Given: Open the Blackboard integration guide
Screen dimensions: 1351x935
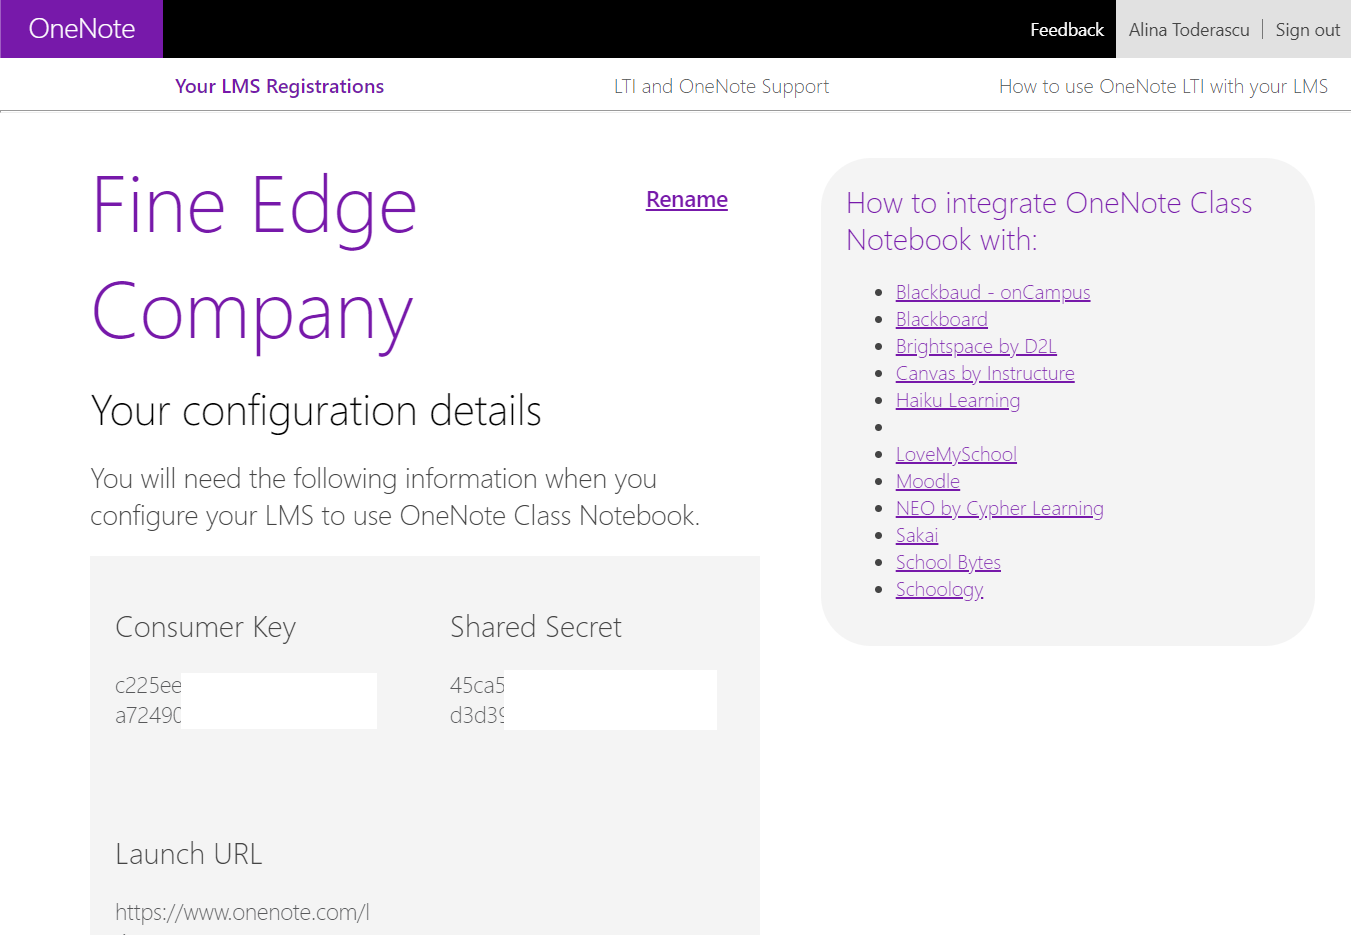Looking at the screenshot, I should (x=942, y=319).
